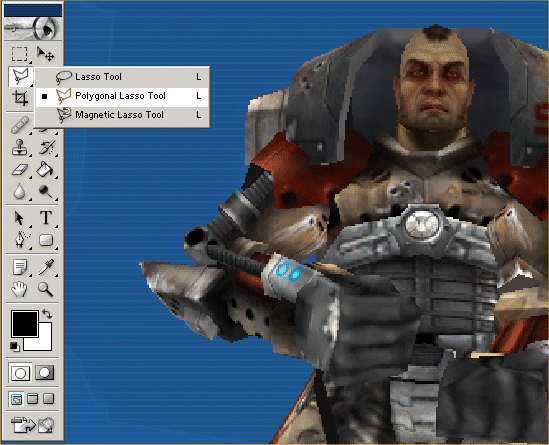This screenshot has height=445, width=549.
Task: Open the black foreground color swatch
Action: tap(25, 324)
